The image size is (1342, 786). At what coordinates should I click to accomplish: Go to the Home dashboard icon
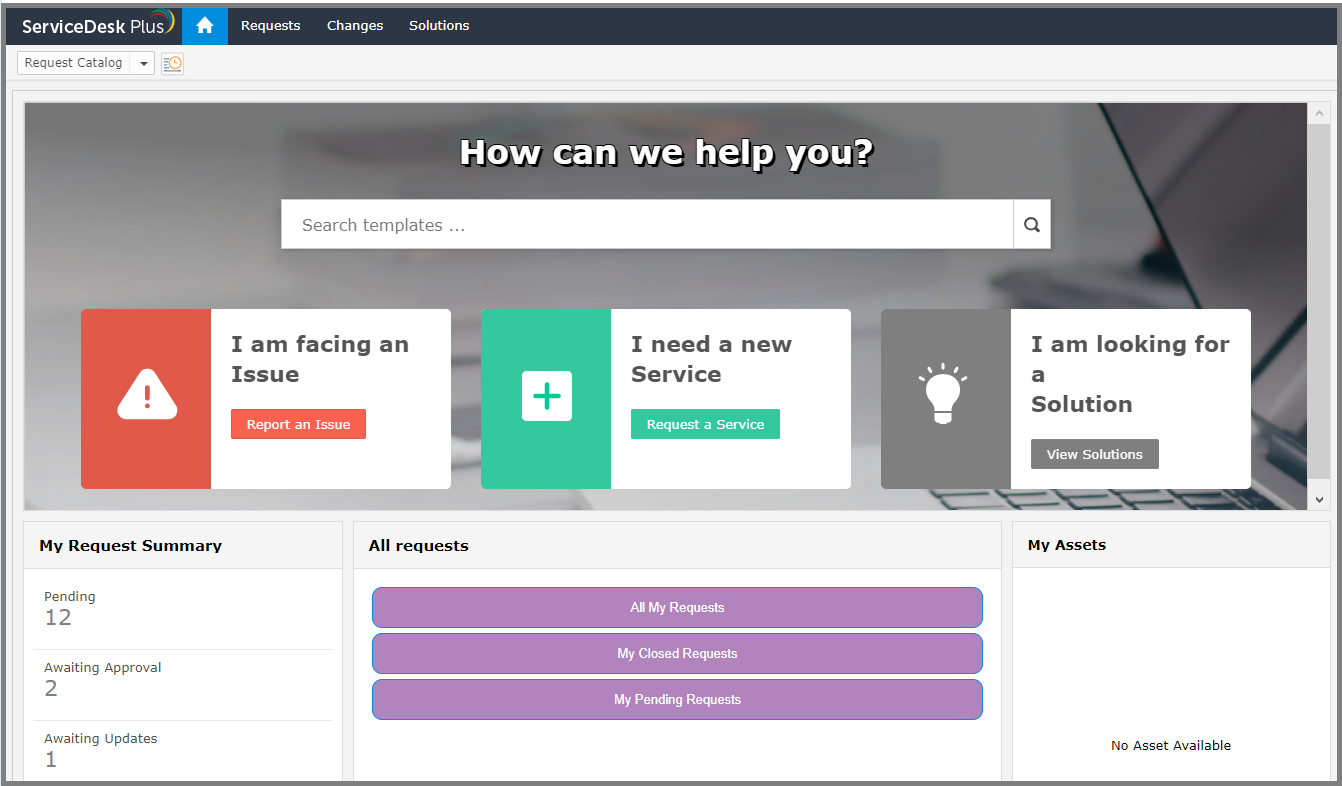click(205, 26)
